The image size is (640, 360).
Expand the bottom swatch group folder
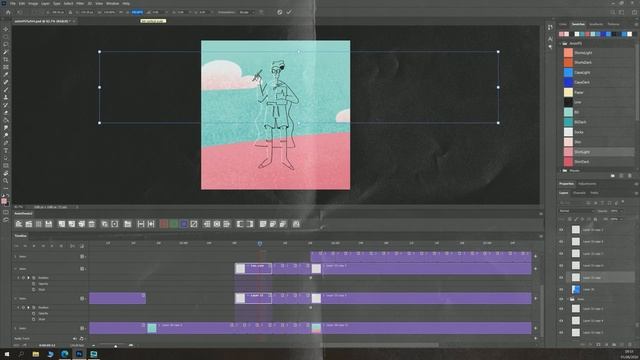tap(560, 171)
